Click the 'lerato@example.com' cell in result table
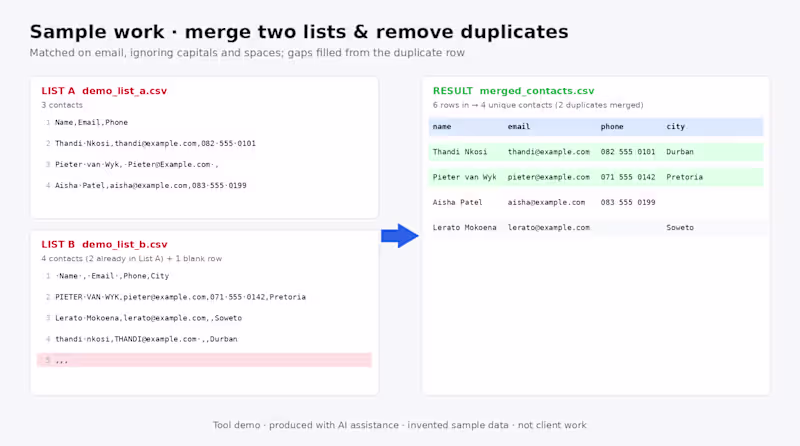 click(x=548, y=228)
